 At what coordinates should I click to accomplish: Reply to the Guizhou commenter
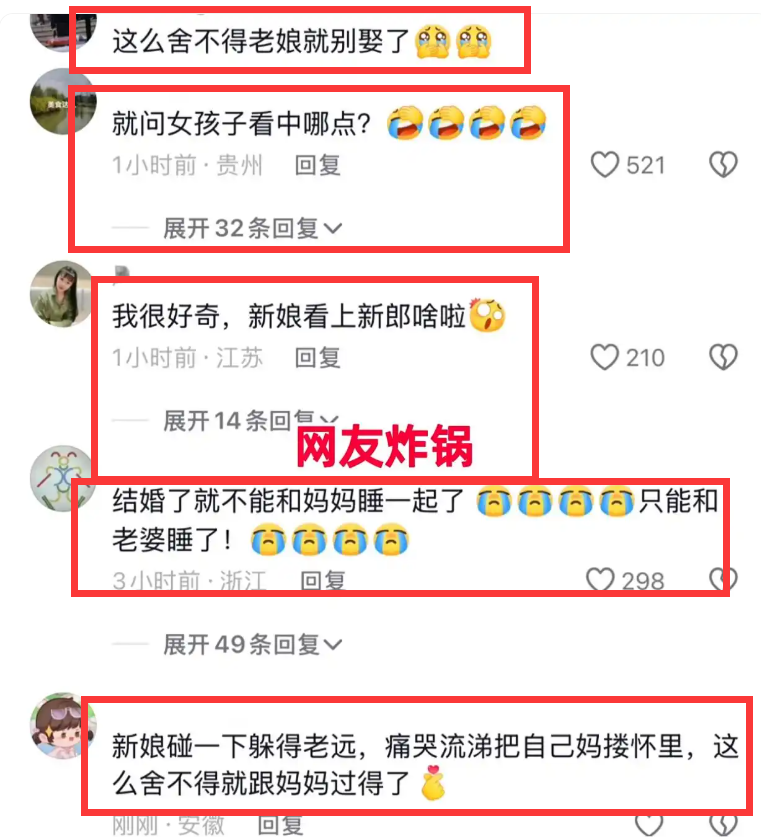(318, 165)
